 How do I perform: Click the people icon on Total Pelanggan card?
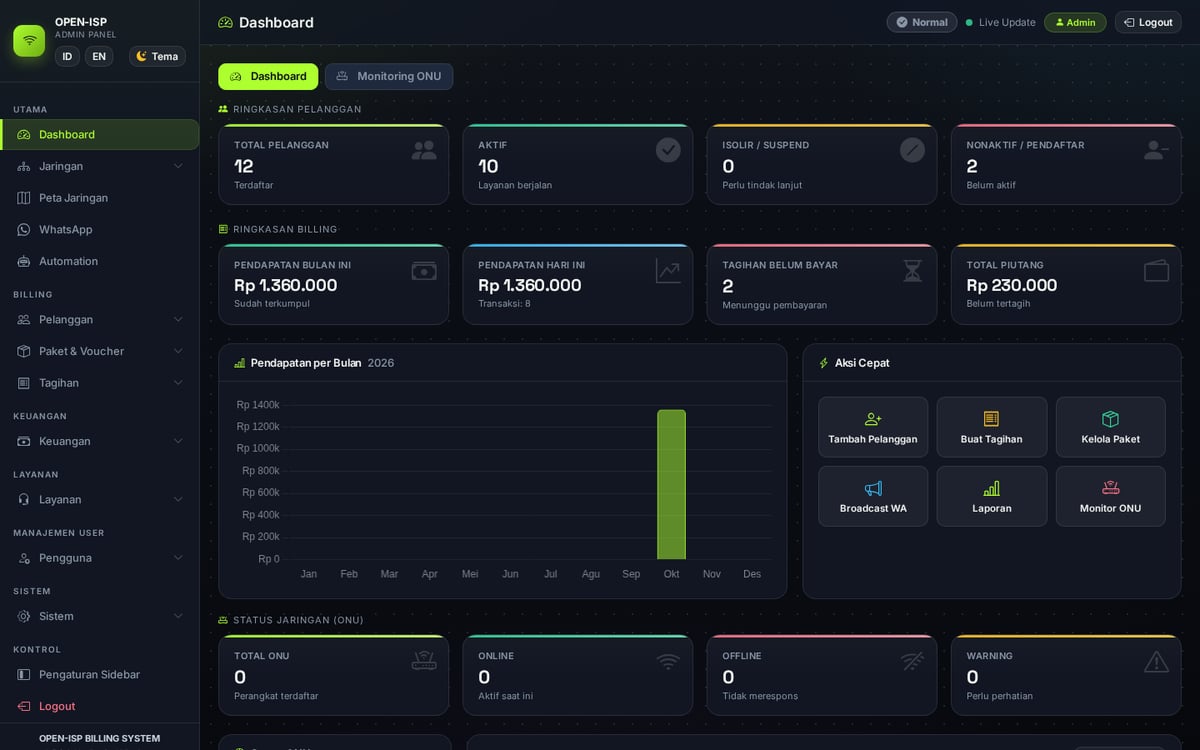click(x=424, y=150)
